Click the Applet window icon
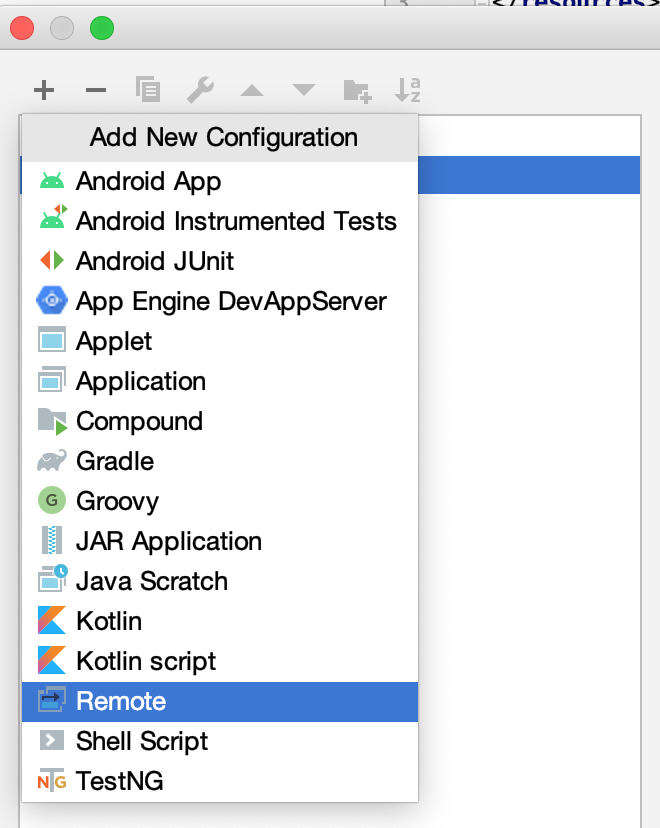660x828 pixels. point(52,340)
